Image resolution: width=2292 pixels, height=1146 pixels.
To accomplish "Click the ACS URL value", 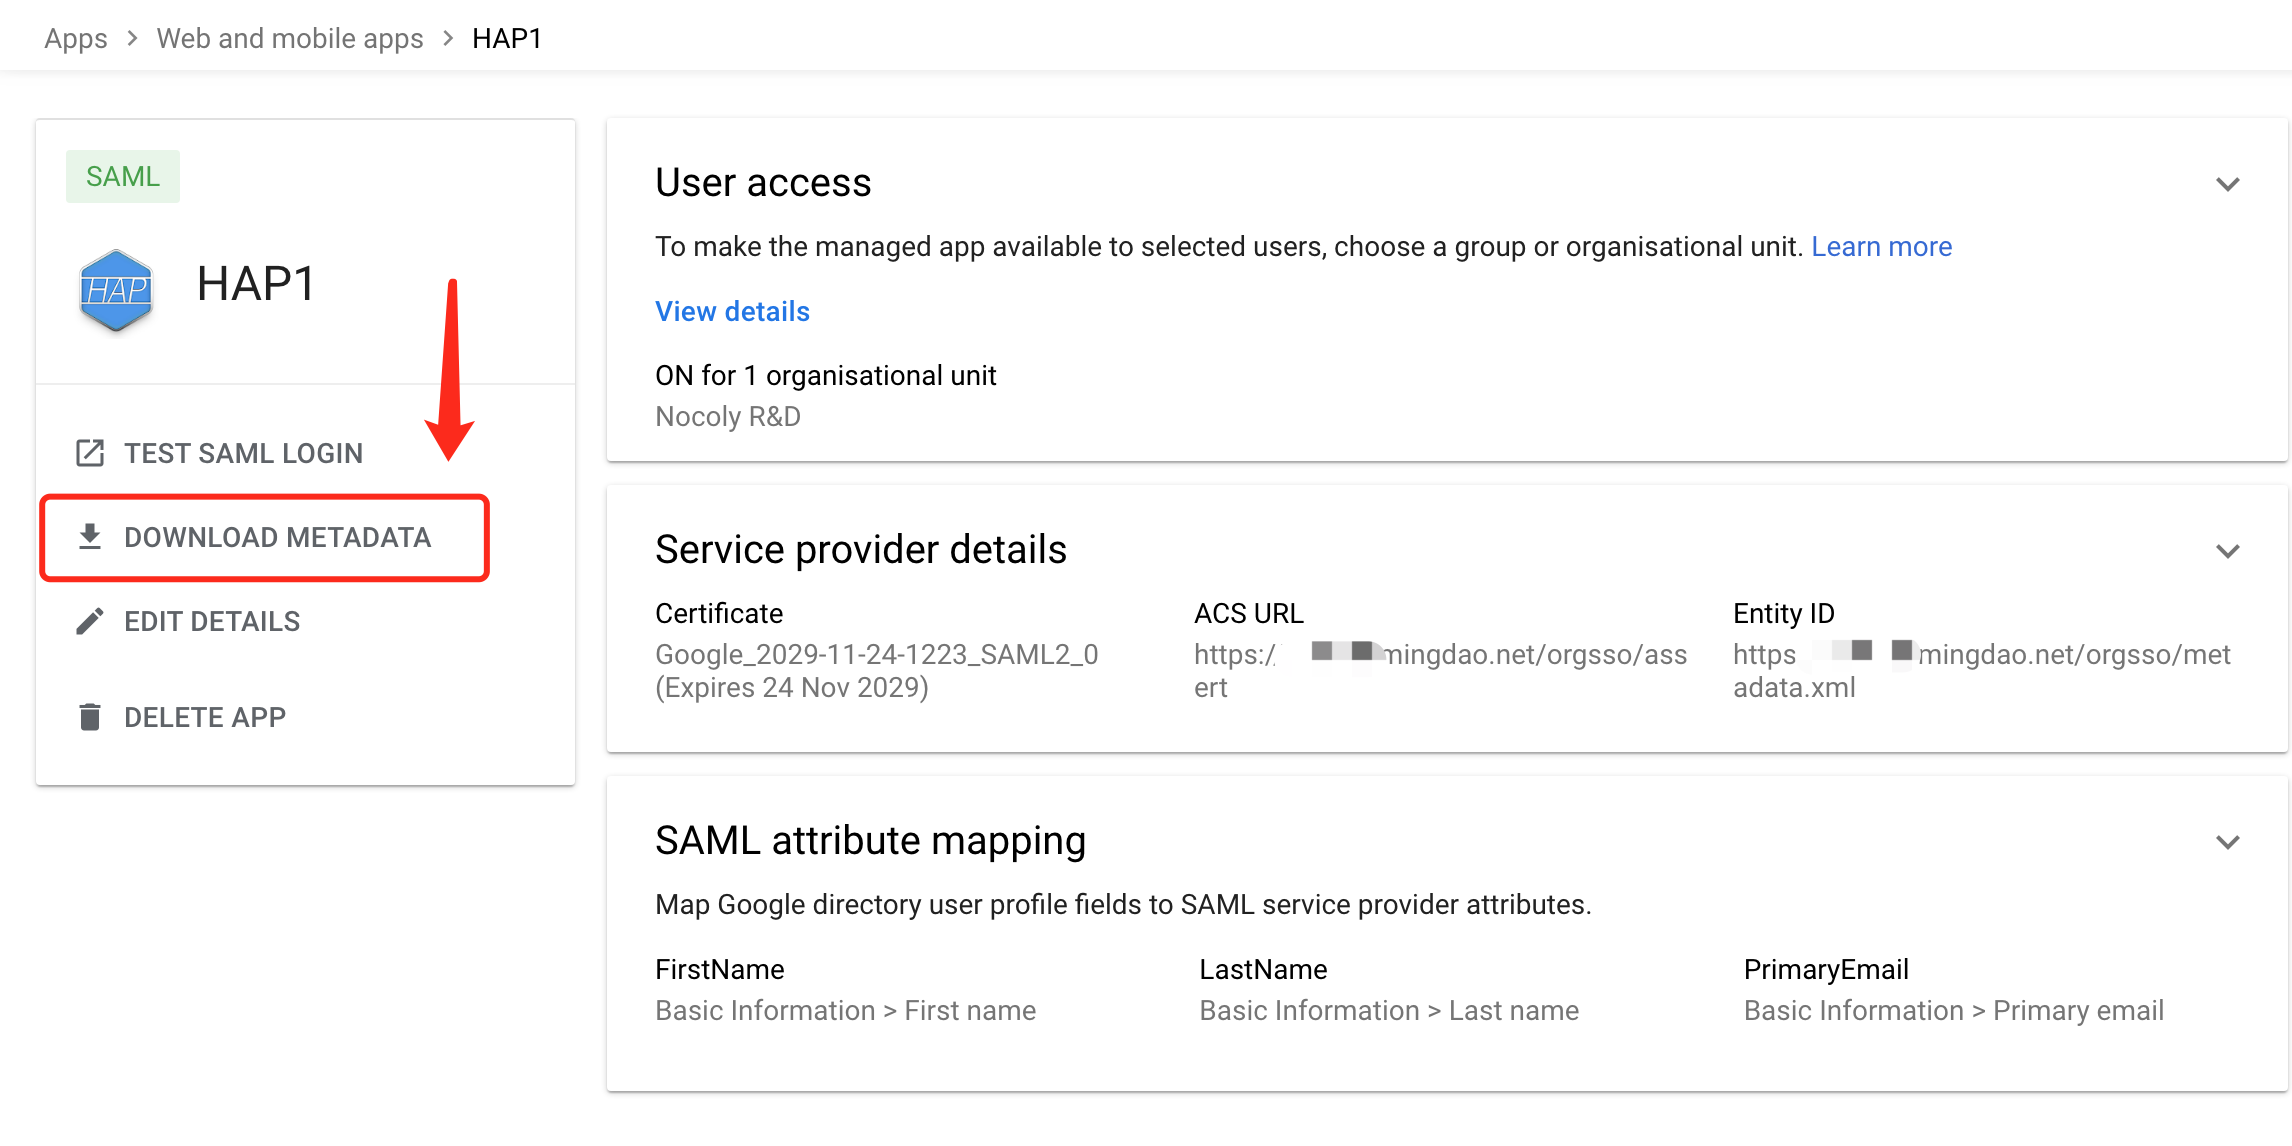I will click(x=1440, y=670).
